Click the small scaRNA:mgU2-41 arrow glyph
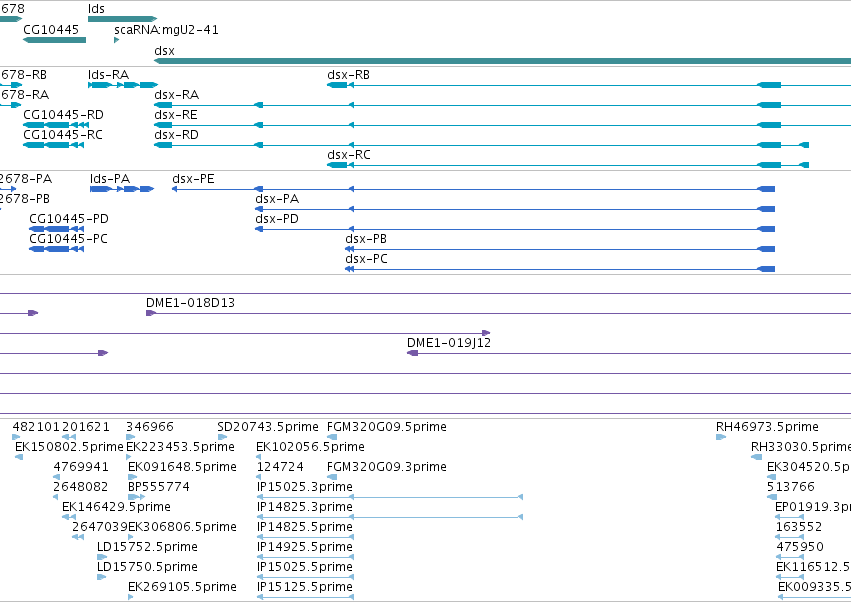This screenshot has height=602, width=851. point(117,40)
